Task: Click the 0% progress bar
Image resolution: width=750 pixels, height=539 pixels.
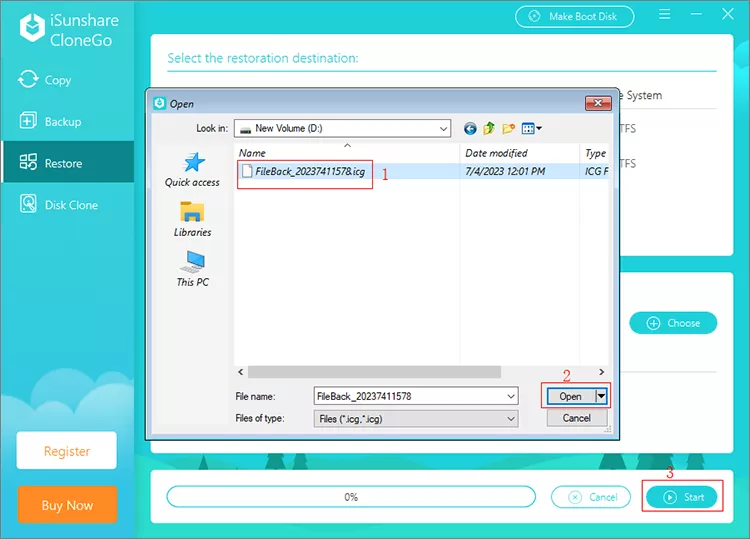Action: [351, 497]
